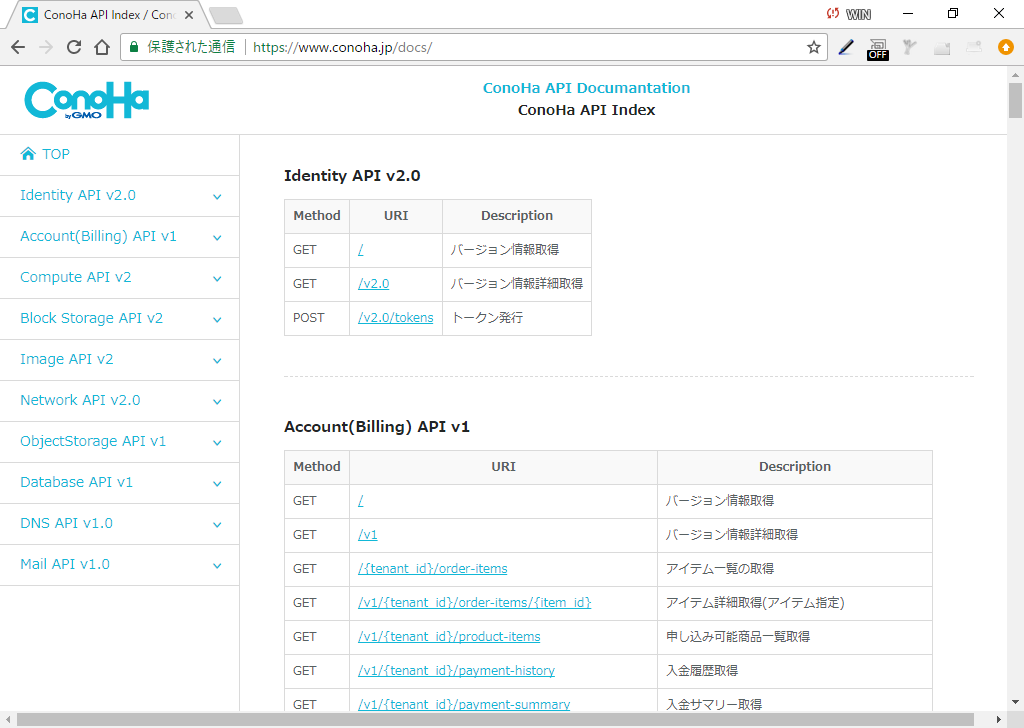The height and width of the screenshot is (728, 1024).
Task: Expand ObjectStorage API v1 sidebar section
Action: coord(120,442)
